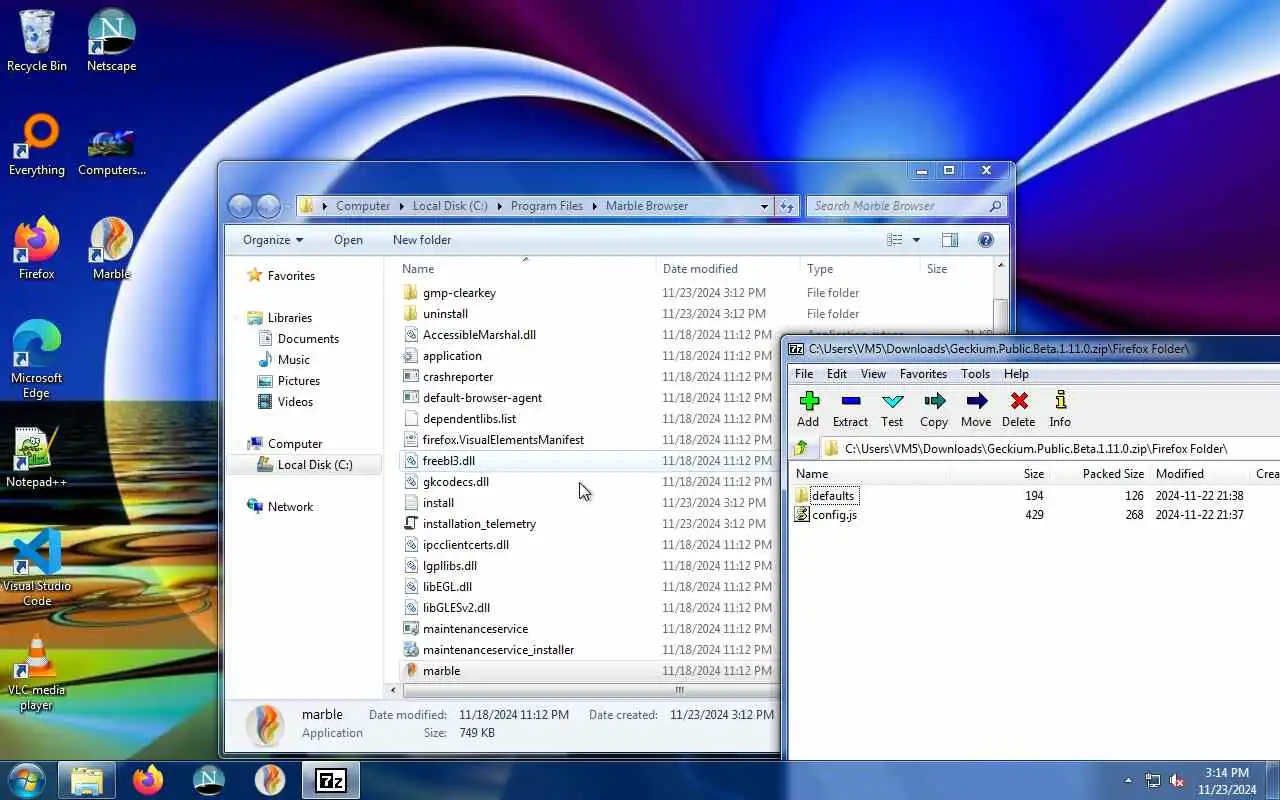
Task: Open the 7-Zip File menu
Action: point(804,374)
